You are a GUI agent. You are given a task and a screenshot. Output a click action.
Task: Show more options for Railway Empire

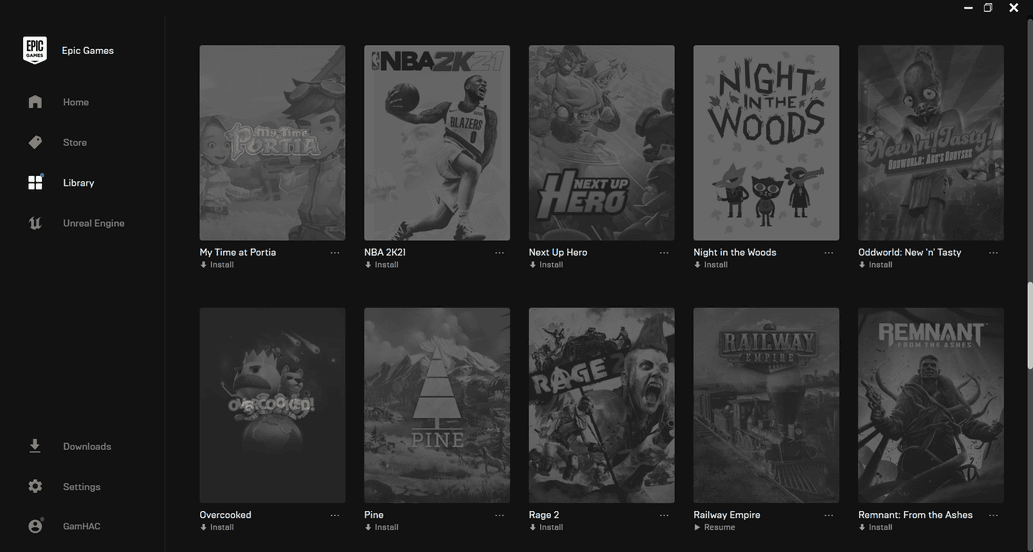828,516
